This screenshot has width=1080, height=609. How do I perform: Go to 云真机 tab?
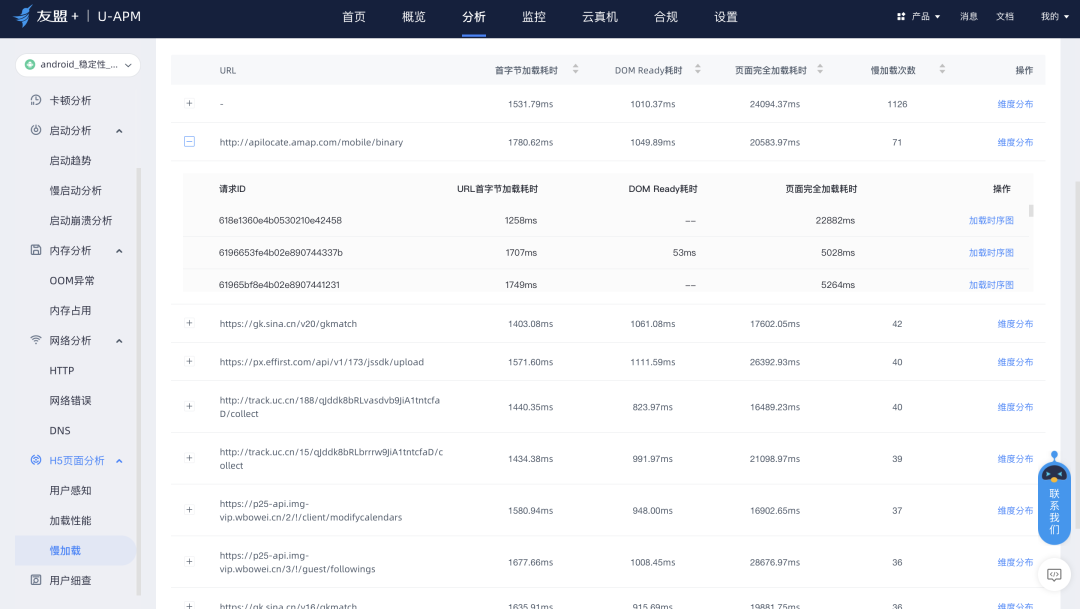tap(600, 17)
